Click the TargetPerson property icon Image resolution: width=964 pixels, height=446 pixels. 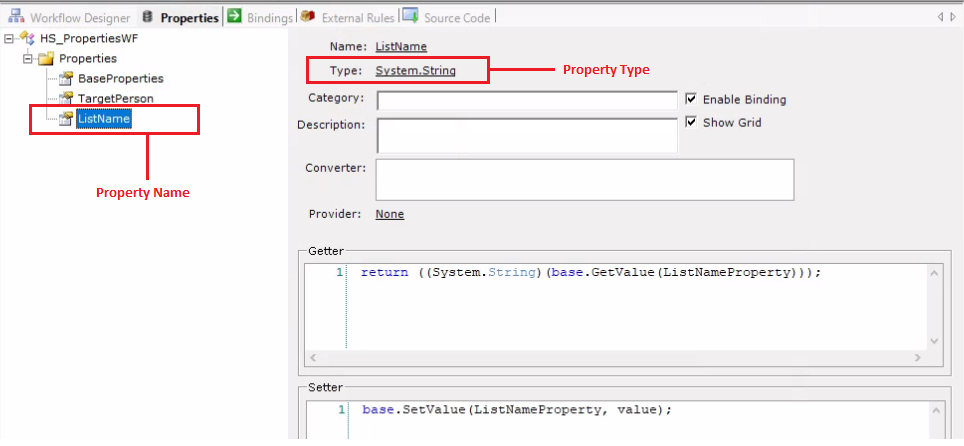coord(66,98)
